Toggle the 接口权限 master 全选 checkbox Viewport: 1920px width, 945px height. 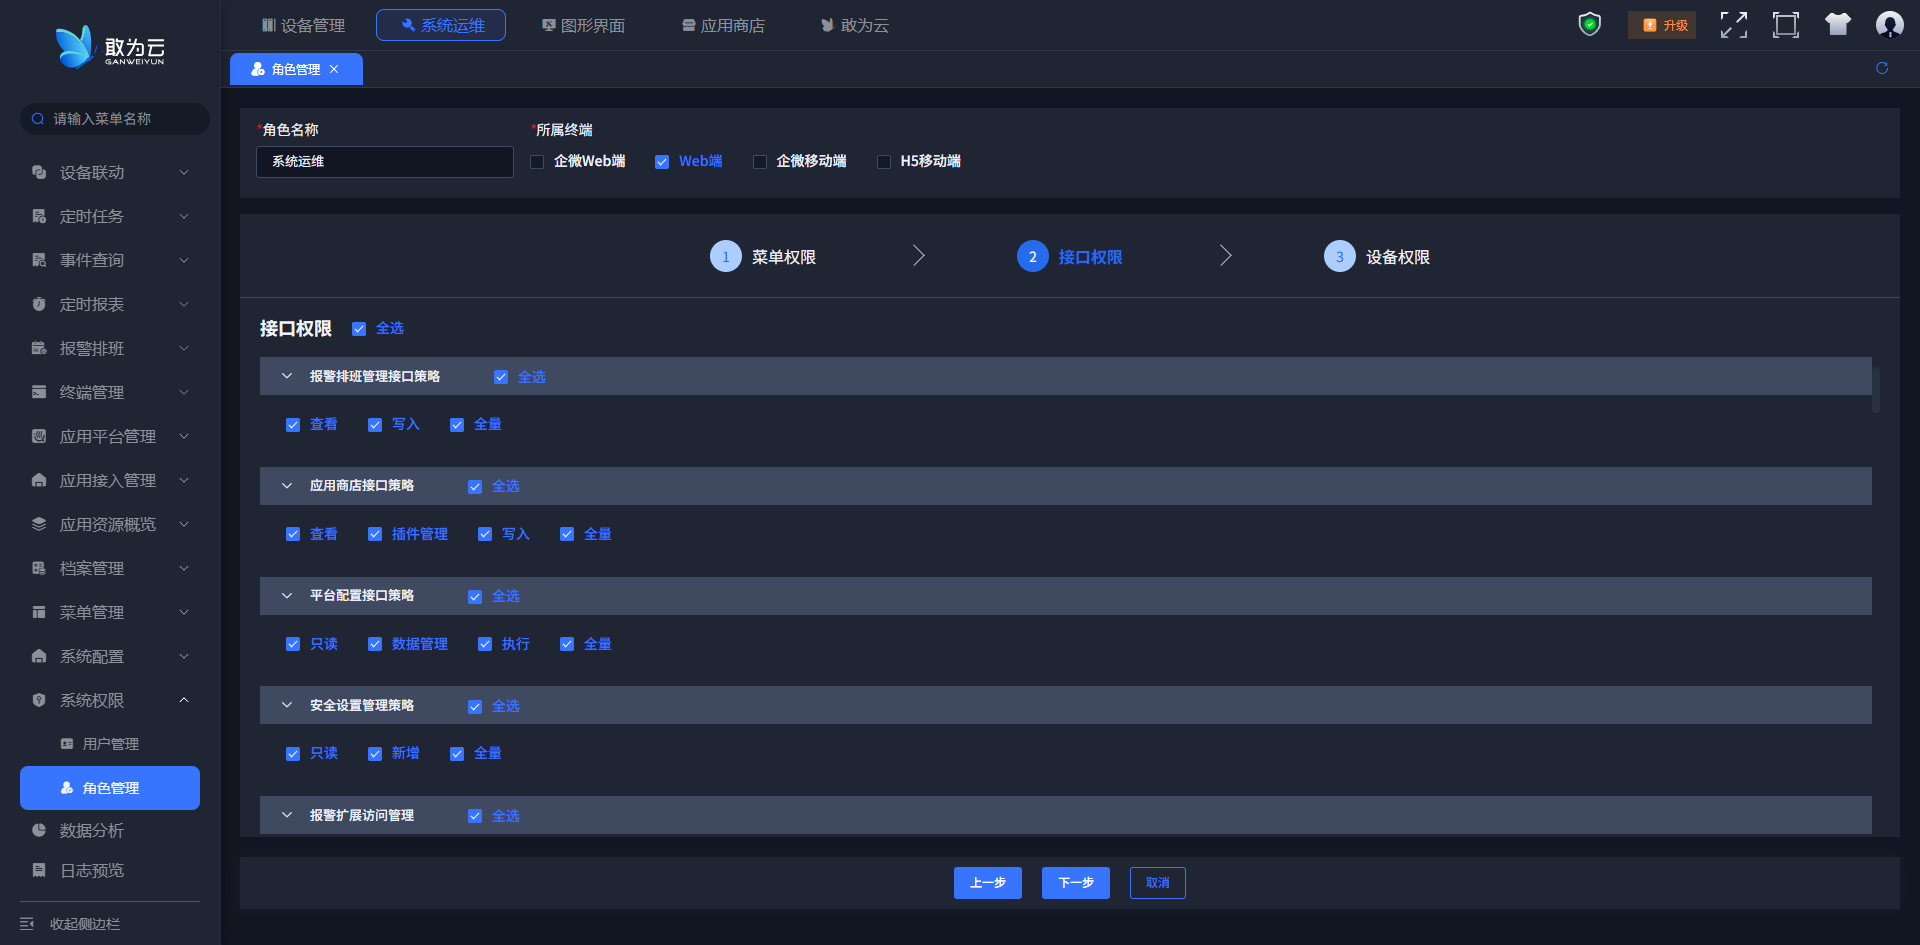[359, 329]
